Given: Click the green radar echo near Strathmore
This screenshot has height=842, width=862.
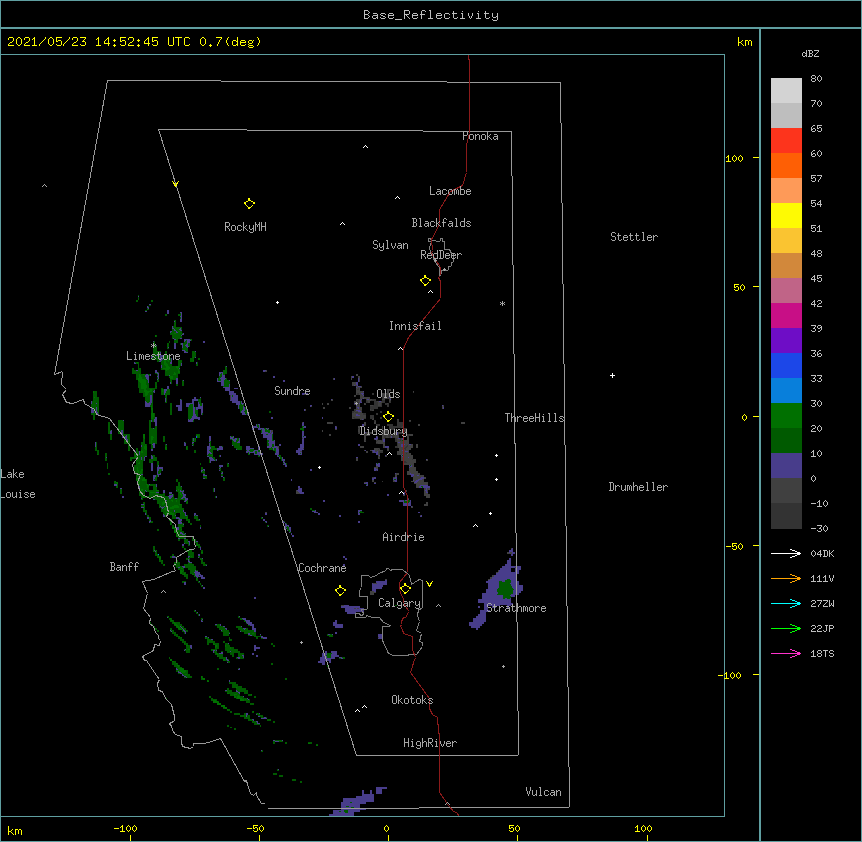Looking at the screenshot, I should click(505, 589).
